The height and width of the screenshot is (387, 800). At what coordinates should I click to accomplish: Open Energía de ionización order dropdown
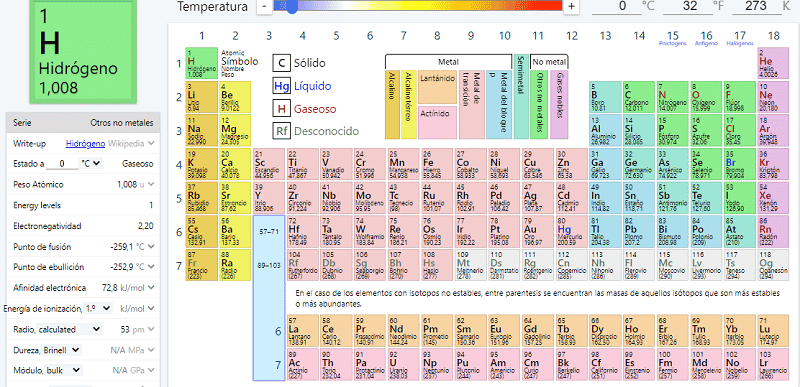click(98, 308)
